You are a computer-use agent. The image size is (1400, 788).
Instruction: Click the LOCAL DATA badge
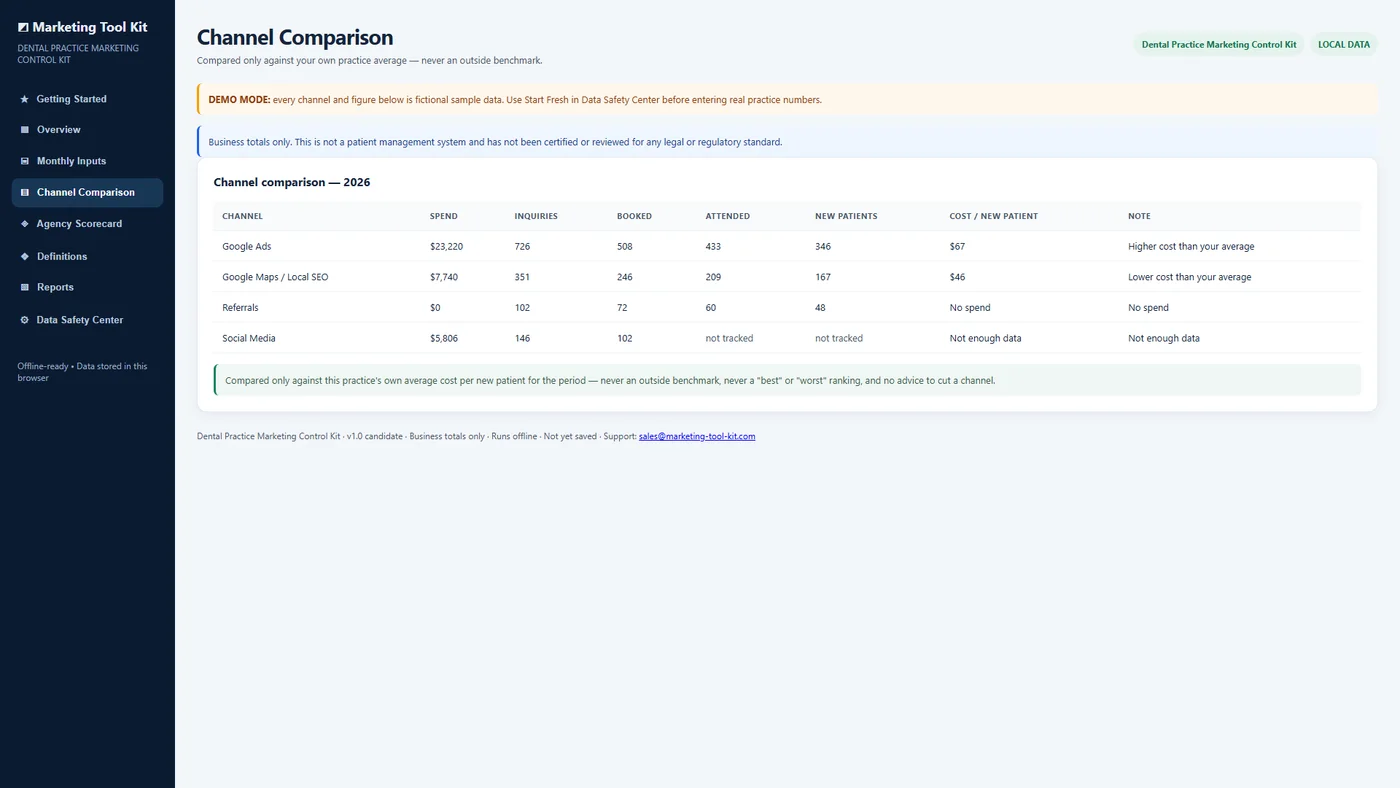(1344, 45)
